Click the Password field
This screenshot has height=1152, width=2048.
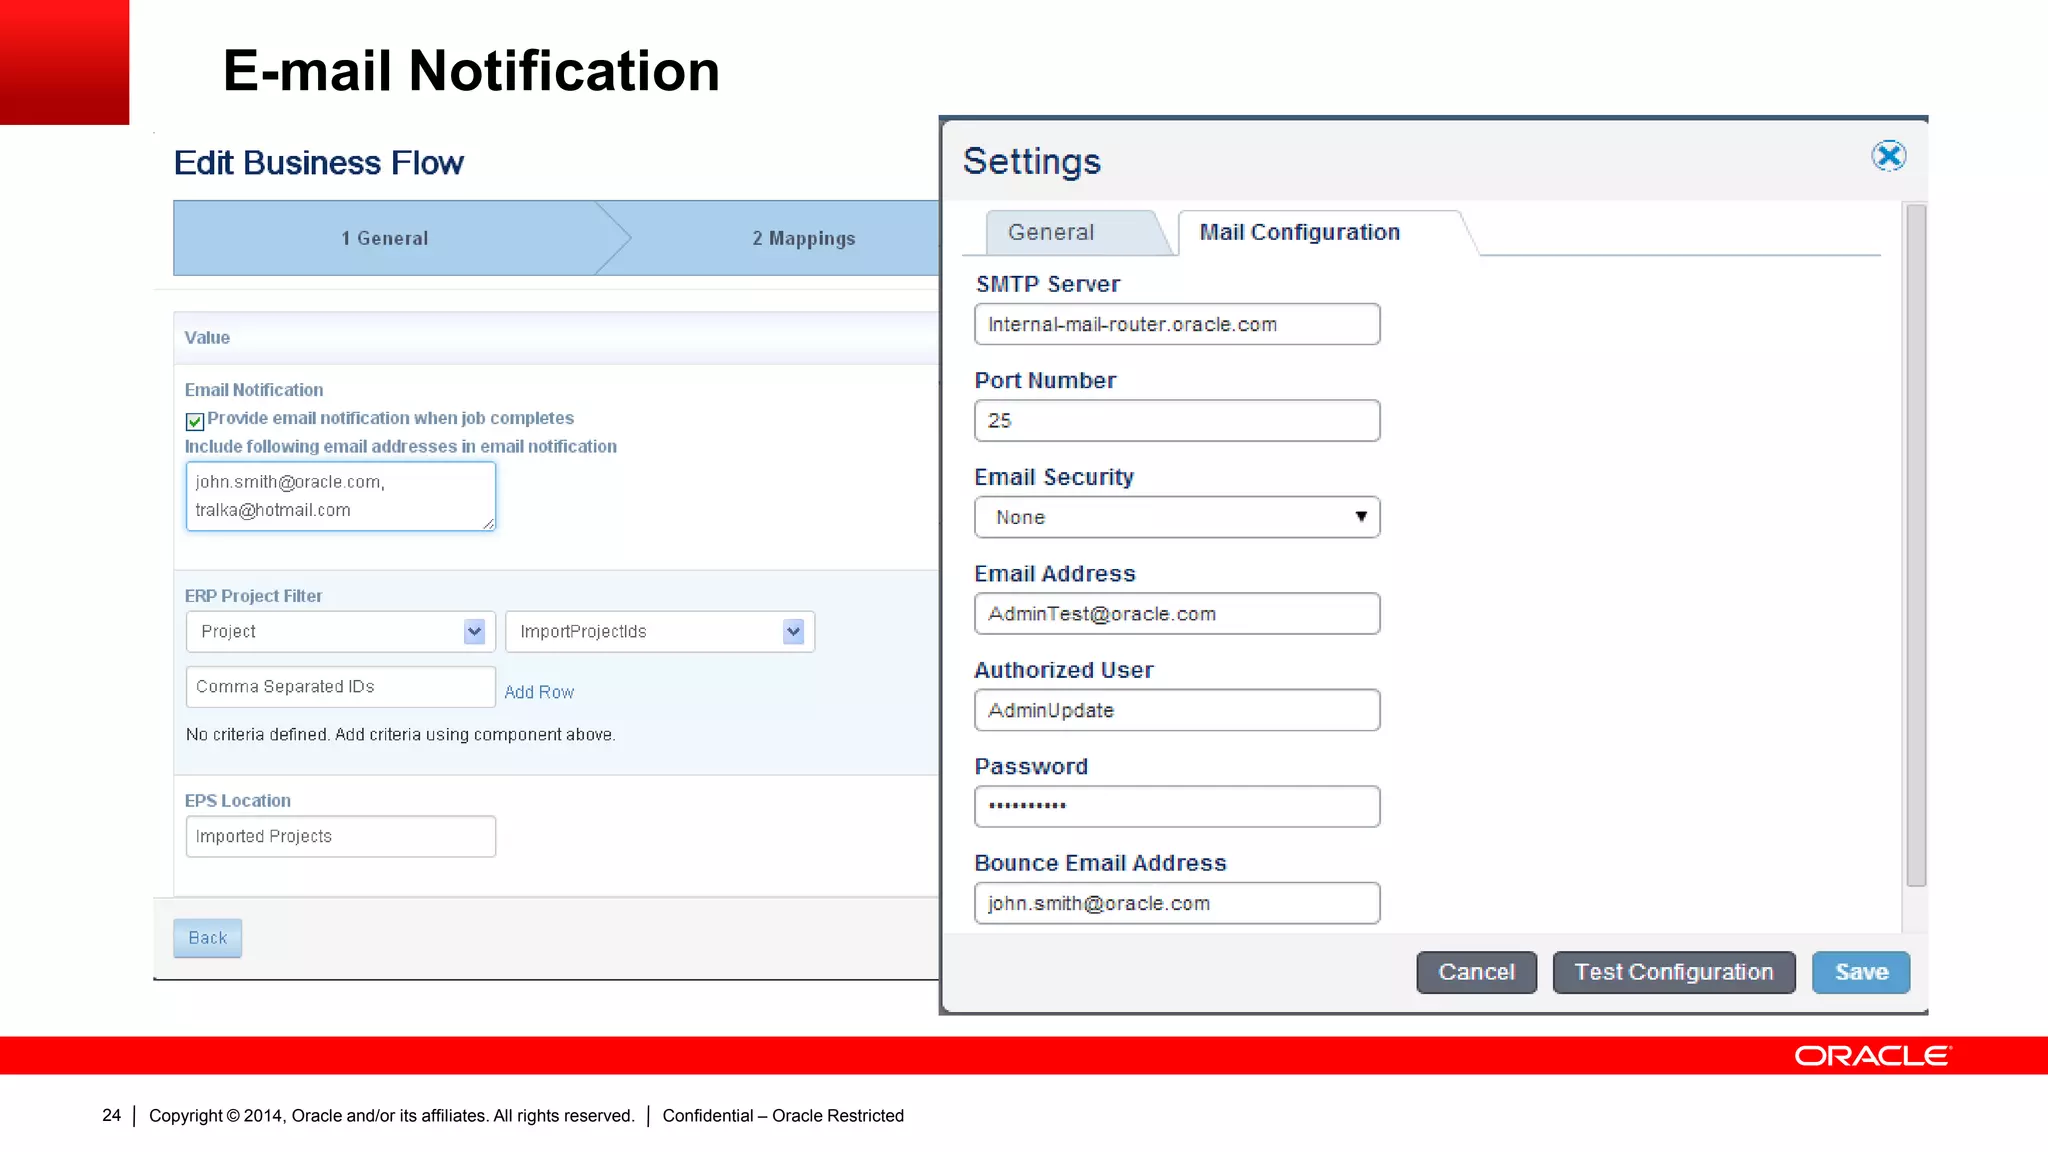click(1177, 806)
